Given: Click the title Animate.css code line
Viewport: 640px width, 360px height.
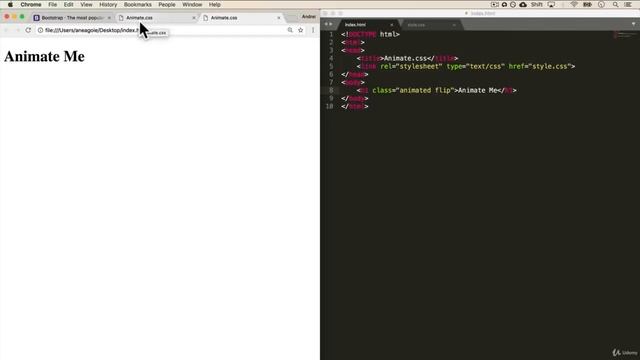Looking at the screenshot, I should tap(407, 58).
